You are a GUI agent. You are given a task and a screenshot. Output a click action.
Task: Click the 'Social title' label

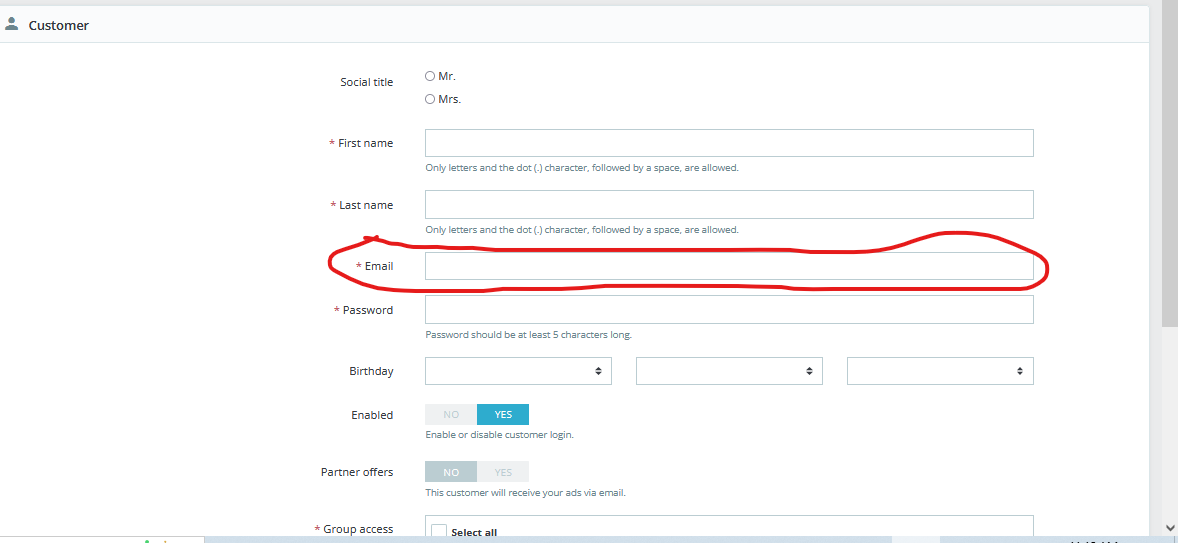click(x=367, y=83)
